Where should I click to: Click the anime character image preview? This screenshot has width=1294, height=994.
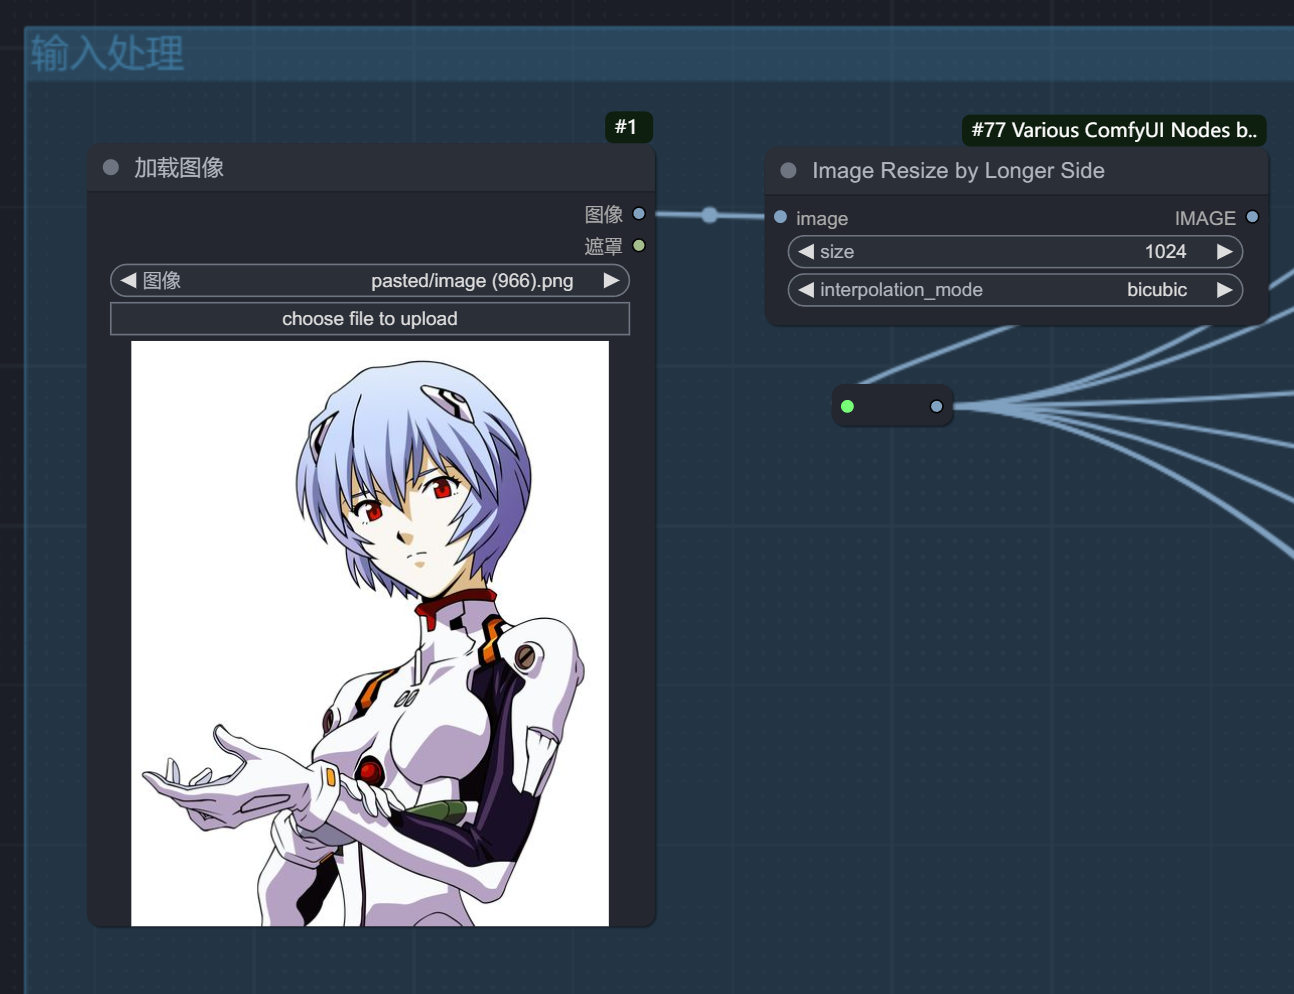tap(370, 633)
